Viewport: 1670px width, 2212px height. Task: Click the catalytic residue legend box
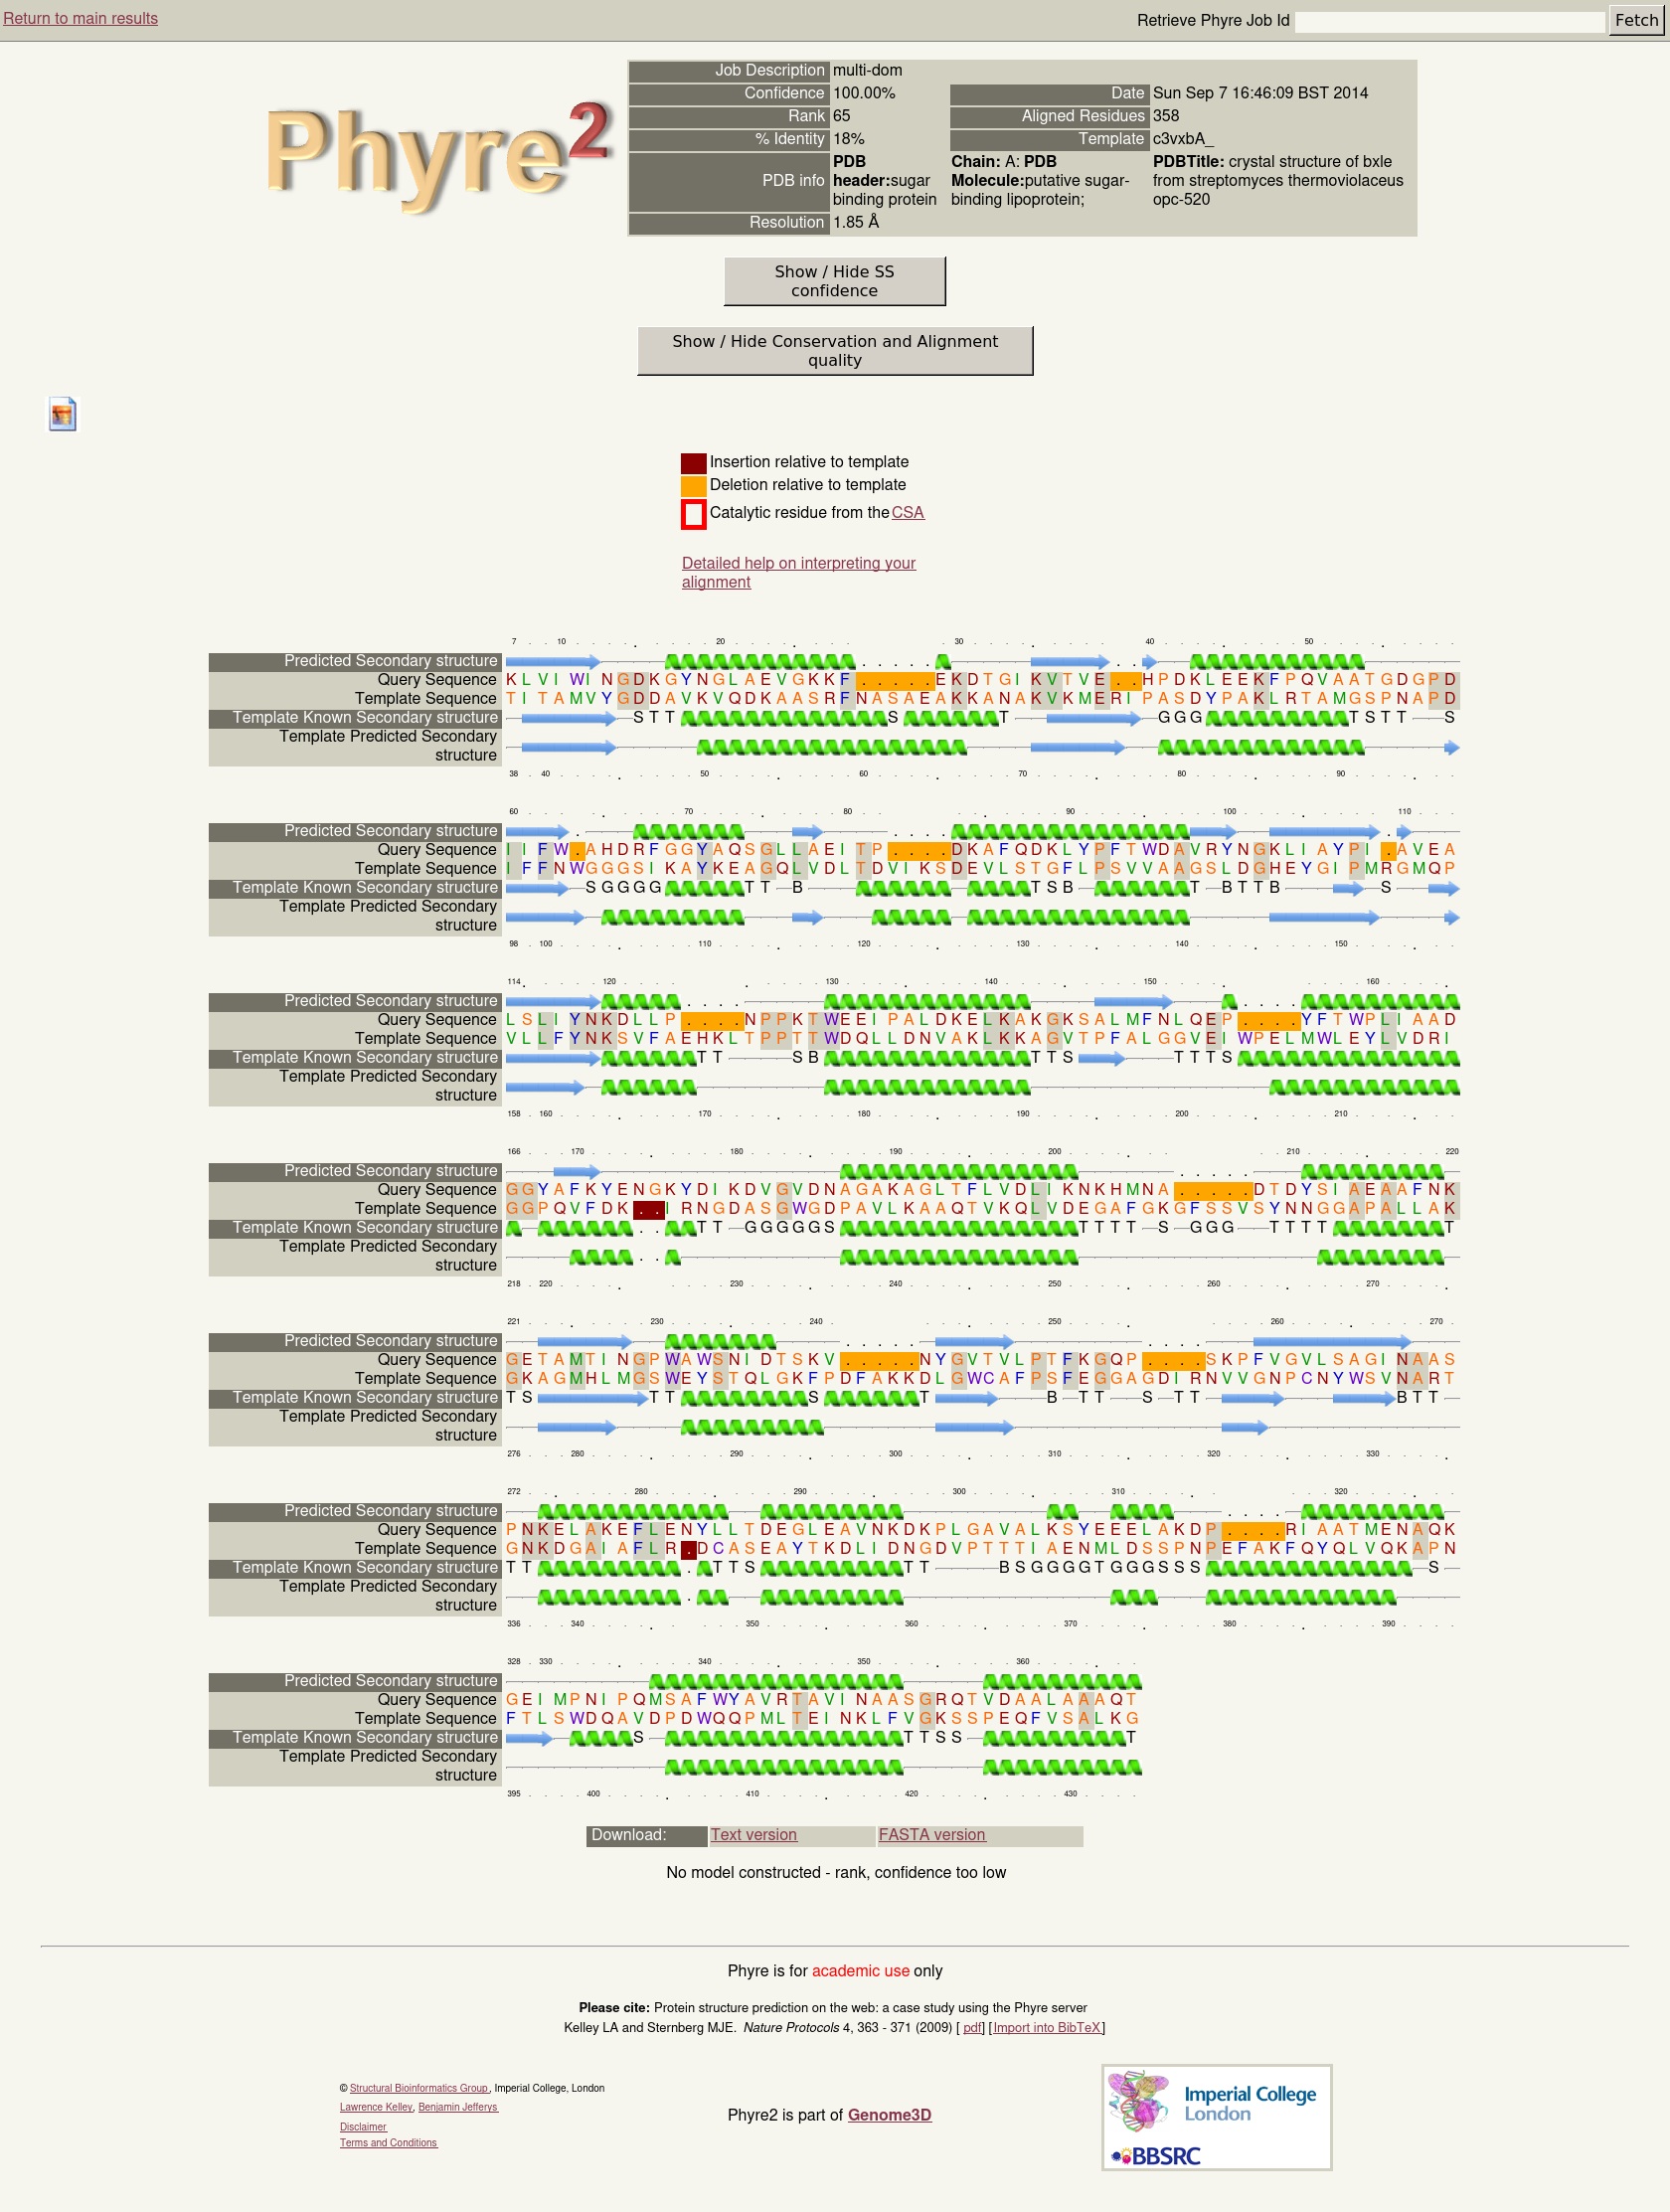point(693,513)
